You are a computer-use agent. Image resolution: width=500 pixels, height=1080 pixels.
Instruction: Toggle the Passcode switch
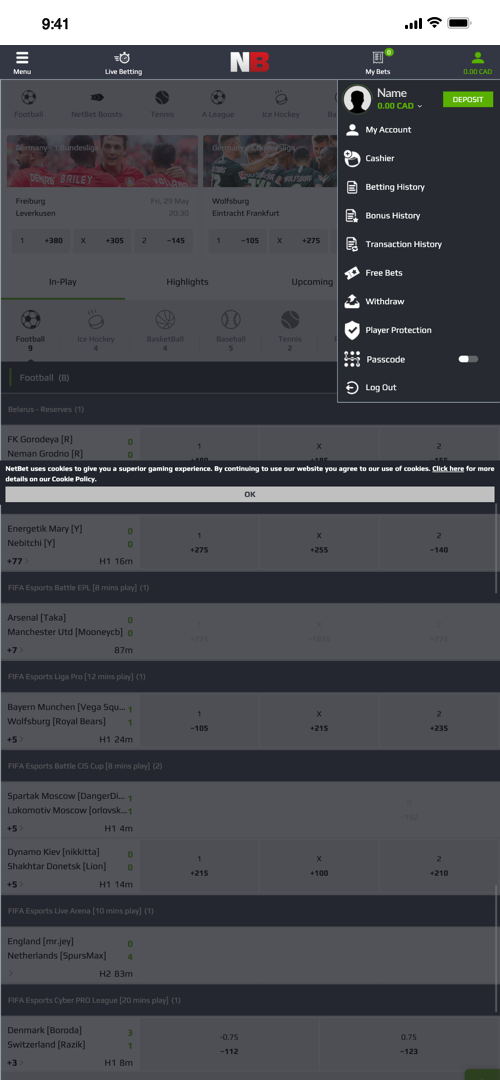[468, 359]
